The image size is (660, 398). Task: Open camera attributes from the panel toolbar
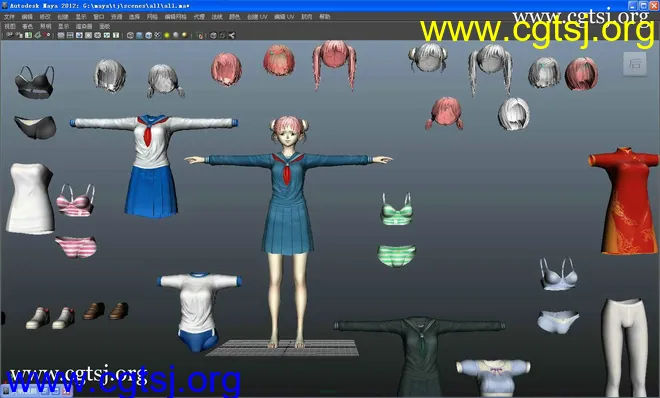click(19, 35)
